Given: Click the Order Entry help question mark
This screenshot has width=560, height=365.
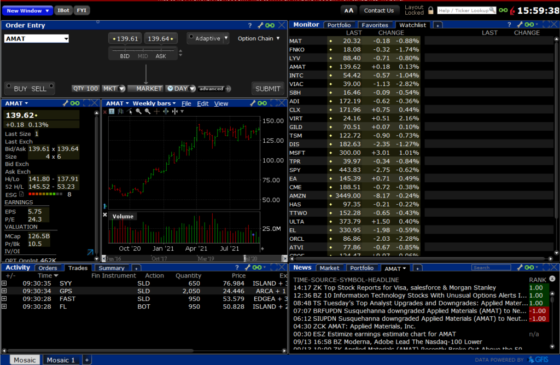Looking at the screenshot, I should (250, 25).
